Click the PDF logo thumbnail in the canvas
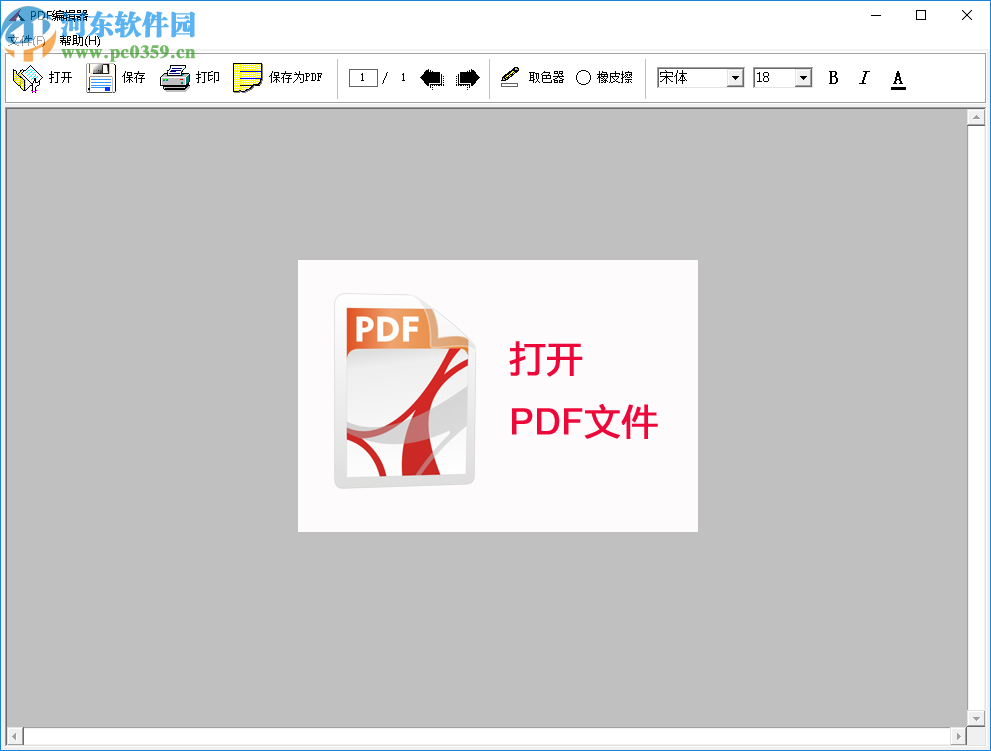This screenshot has width=991, height=751. 404,388
